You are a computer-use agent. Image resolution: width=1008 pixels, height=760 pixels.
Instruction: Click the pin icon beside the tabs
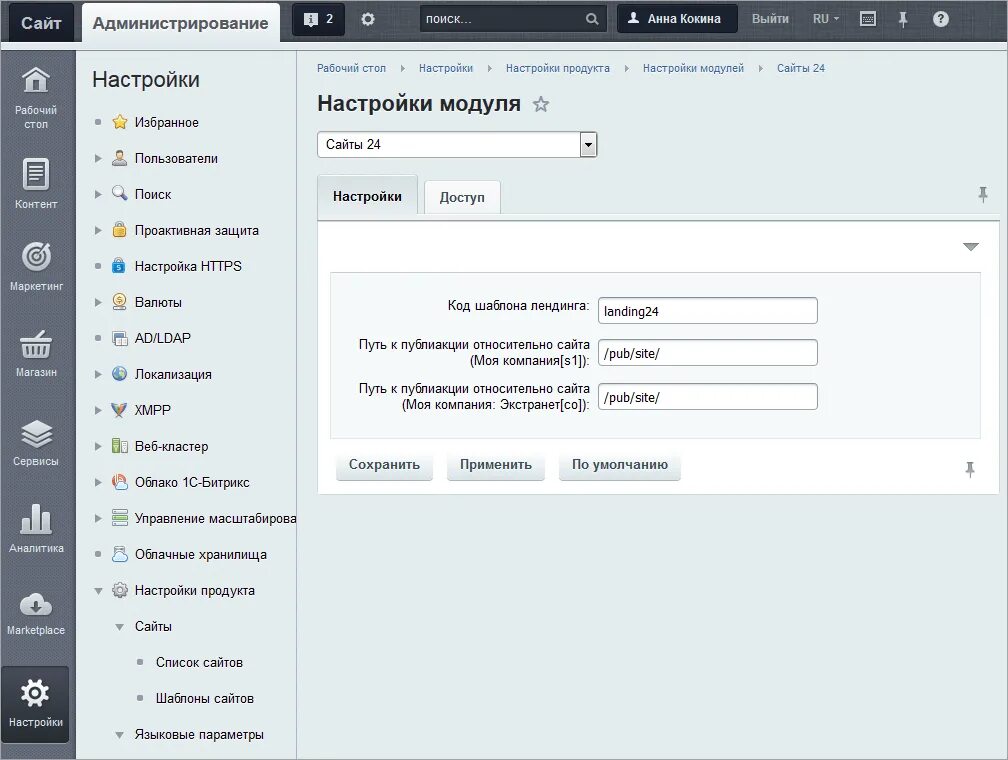tap(983, 194)
